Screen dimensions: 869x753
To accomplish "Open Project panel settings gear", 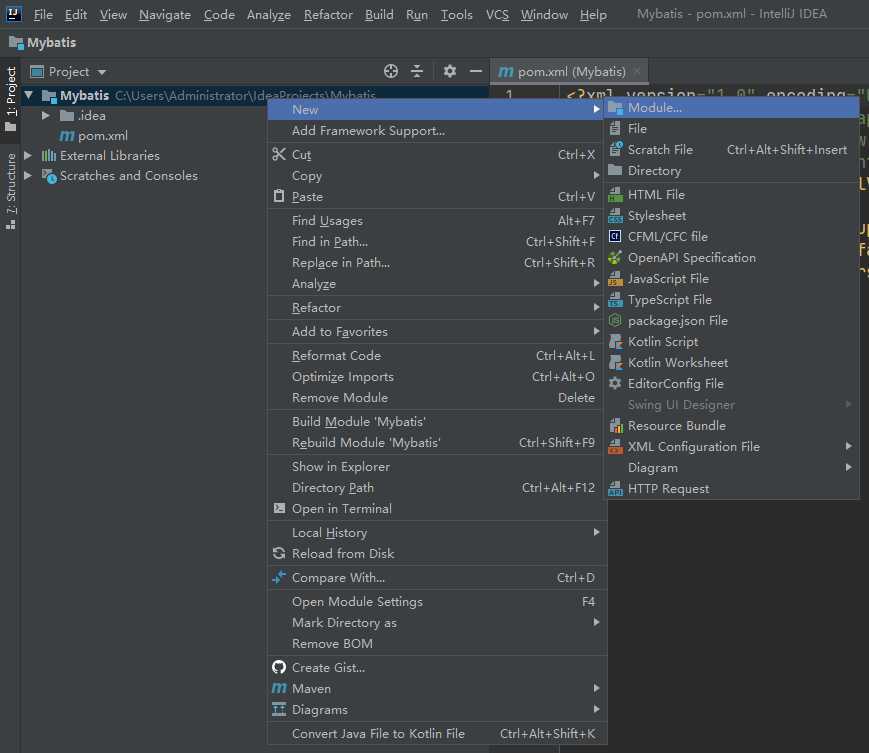I will click(449, 71).
